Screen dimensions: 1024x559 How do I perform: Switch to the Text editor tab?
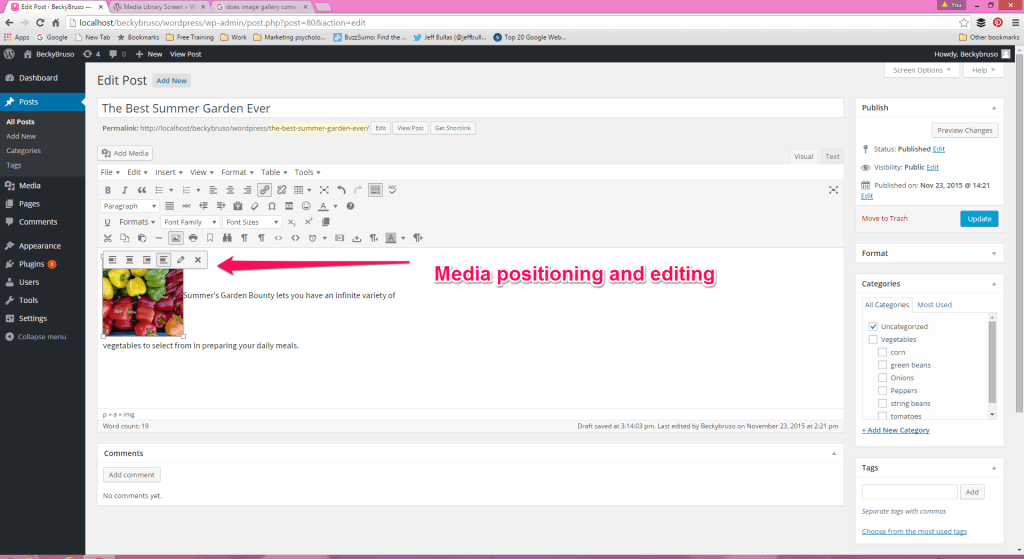click(x=832, y=157)
